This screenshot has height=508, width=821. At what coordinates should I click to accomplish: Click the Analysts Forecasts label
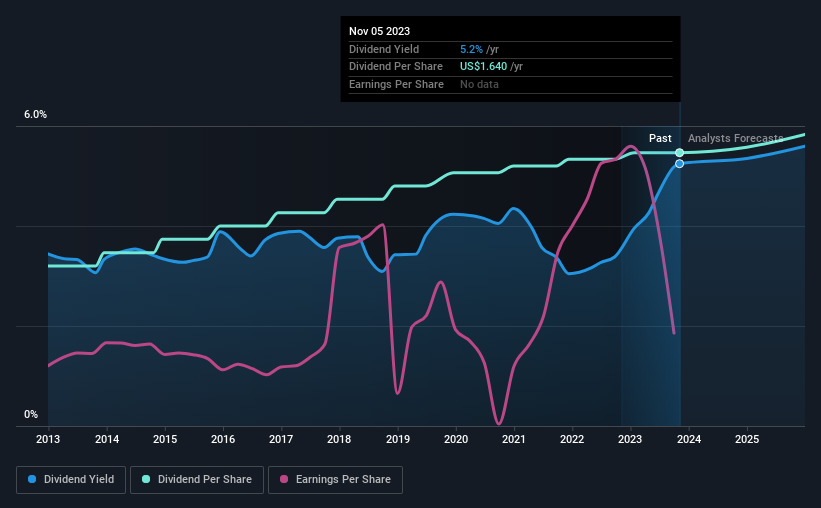(x=736, y=138)
